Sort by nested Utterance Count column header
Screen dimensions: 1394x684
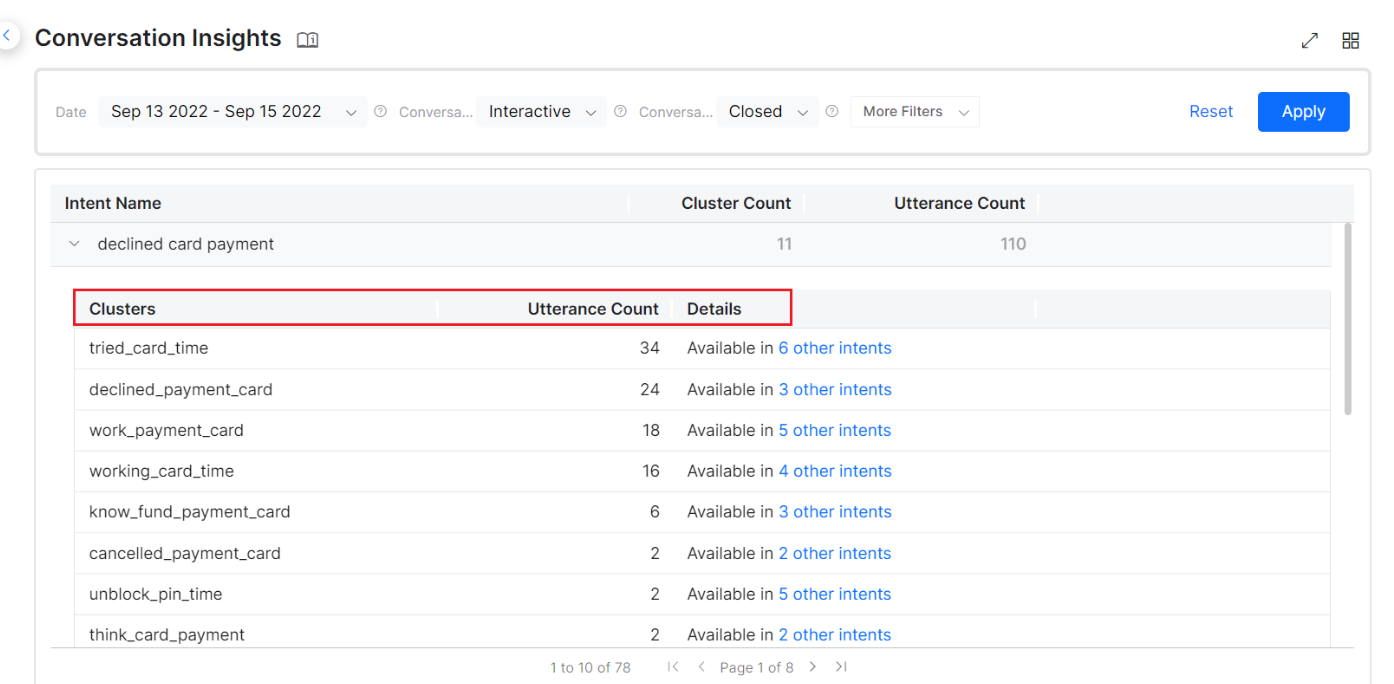coord(593,309)
